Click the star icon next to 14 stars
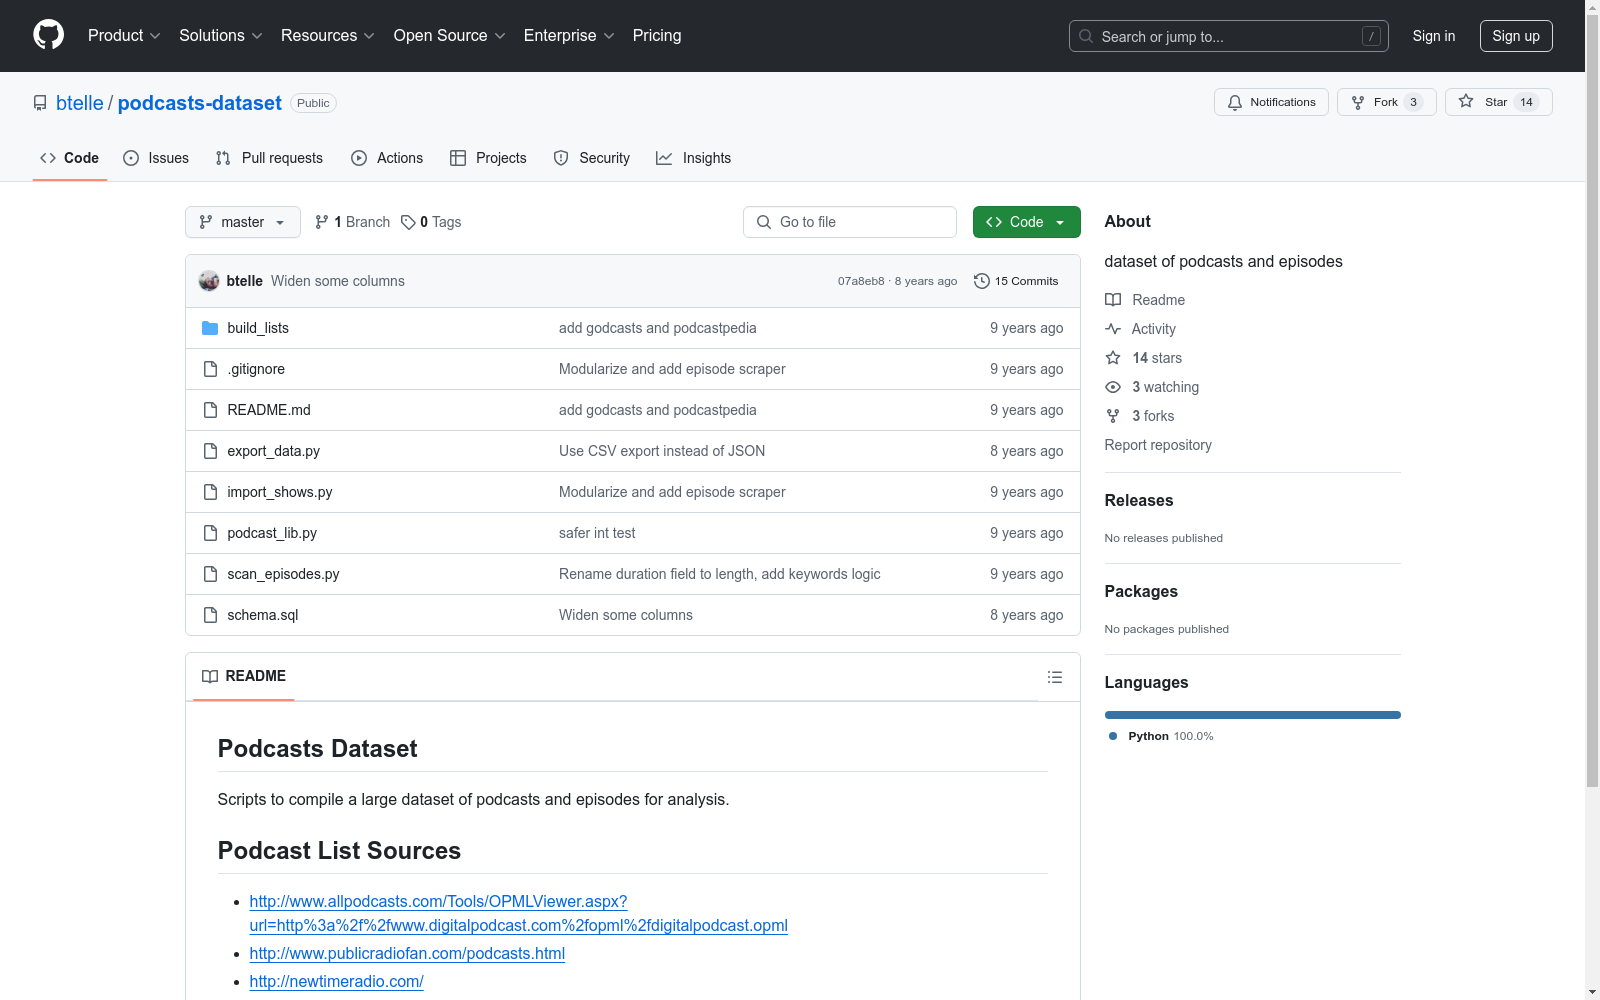 click(1113, 358)
